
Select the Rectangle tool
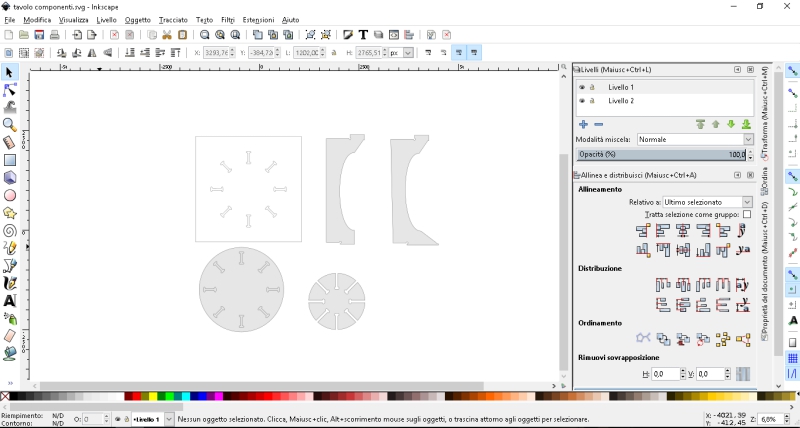coord(9,160)
